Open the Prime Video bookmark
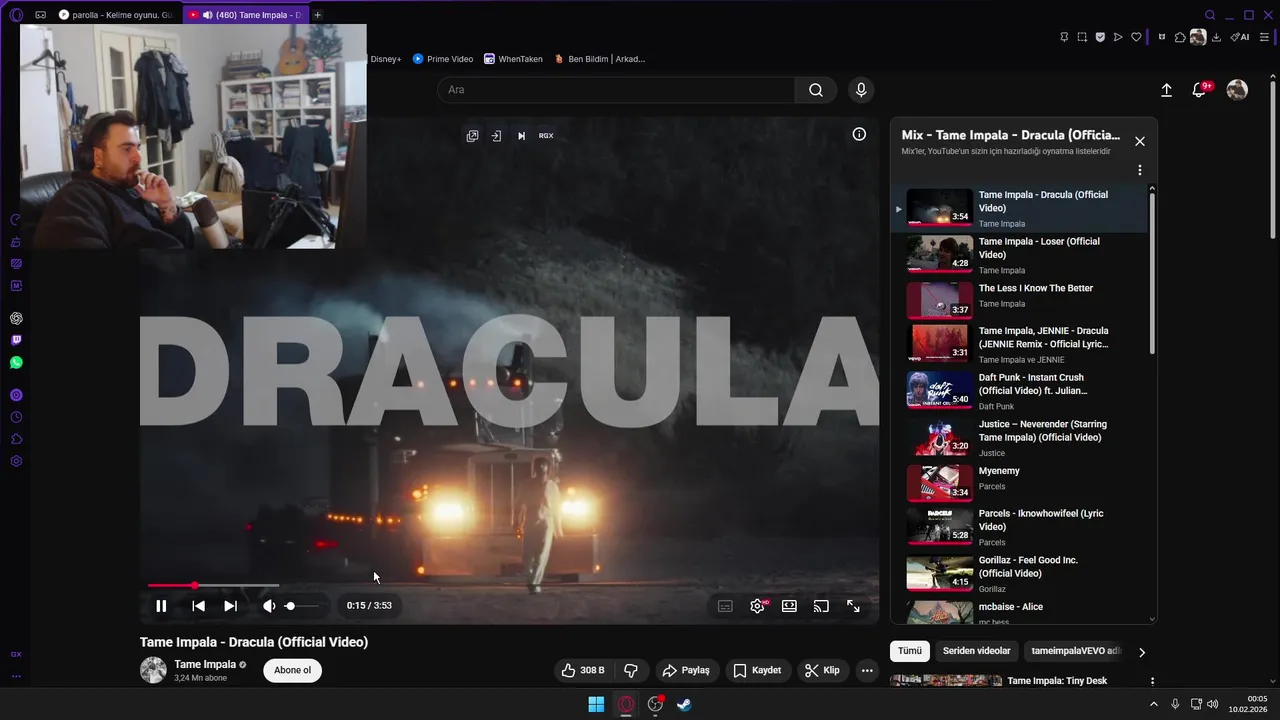The width and height of the screenshot is (1280, 720). click(x=443, y=59)
